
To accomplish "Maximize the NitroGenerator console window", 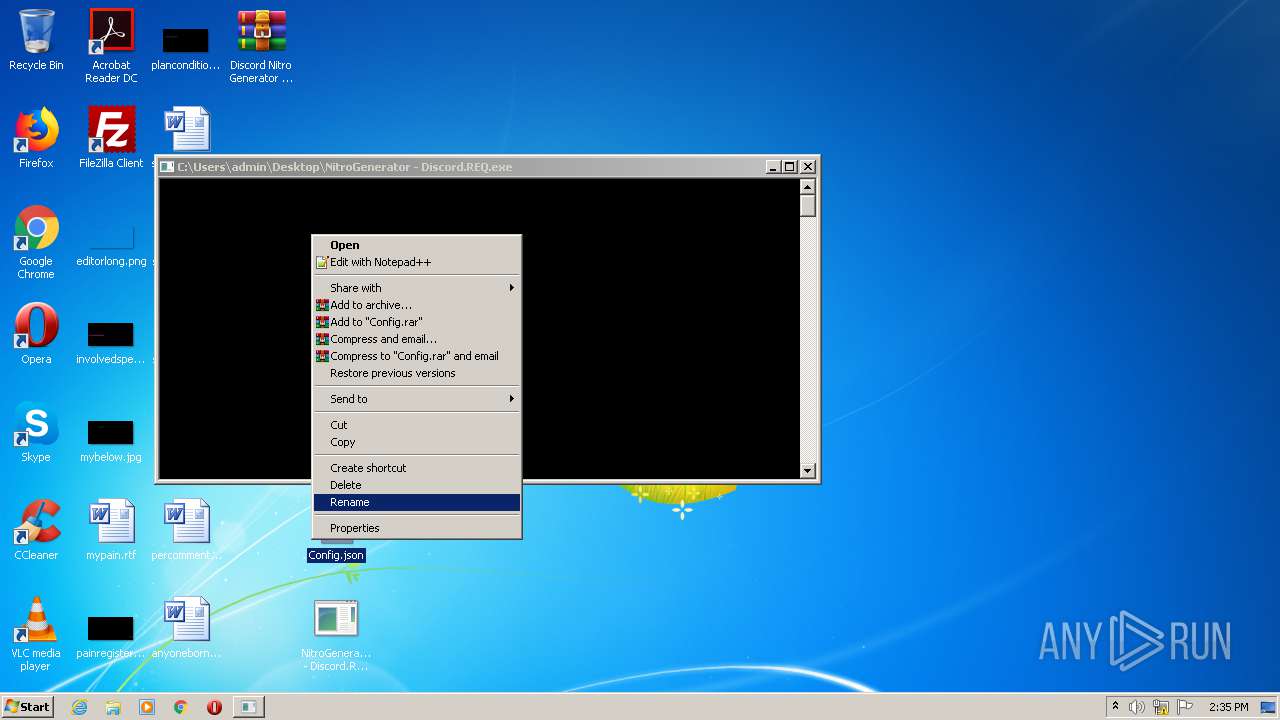I will click(790, 167).
